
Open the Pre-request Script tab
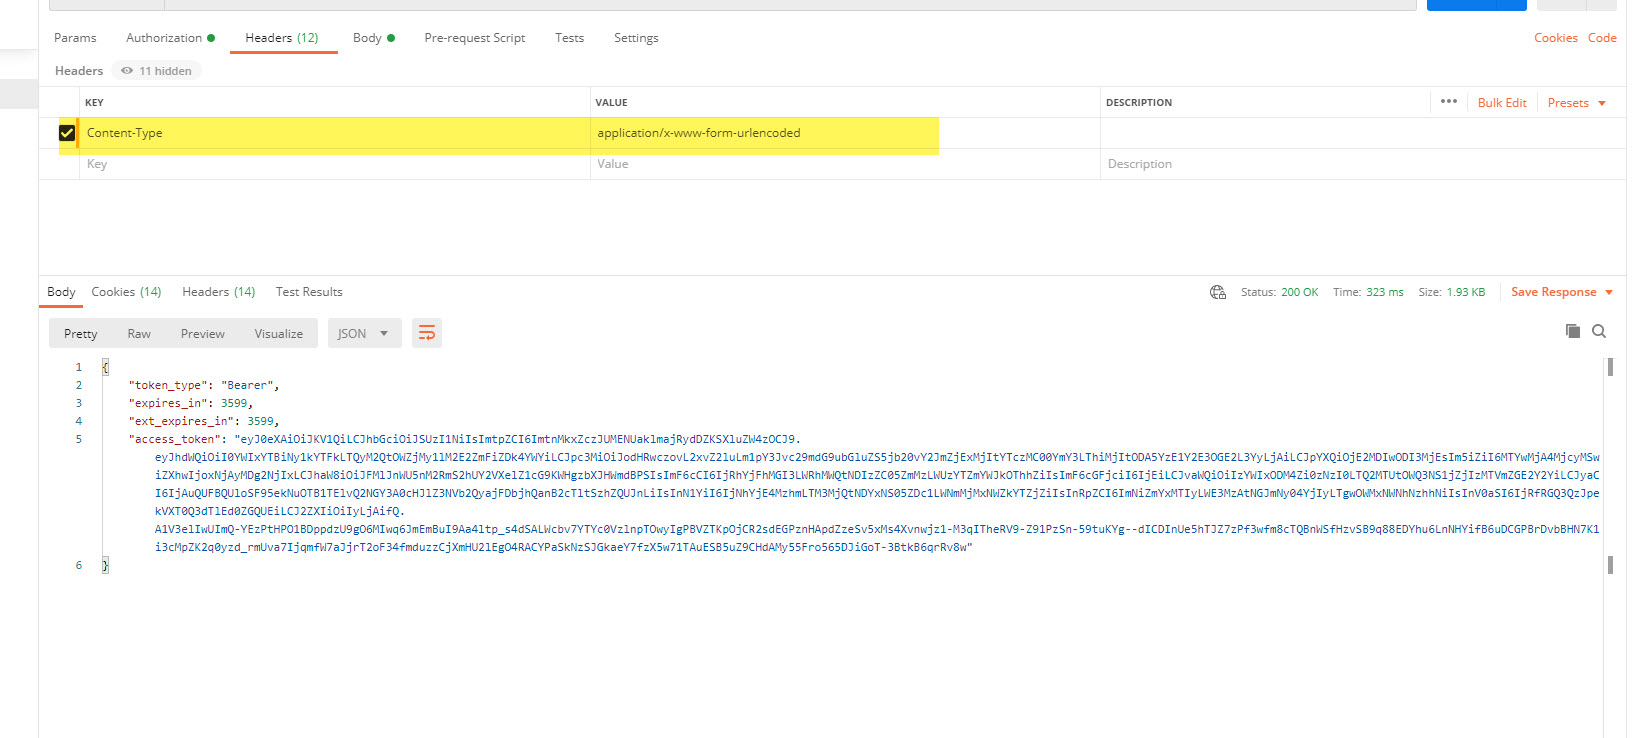[474, 38]
